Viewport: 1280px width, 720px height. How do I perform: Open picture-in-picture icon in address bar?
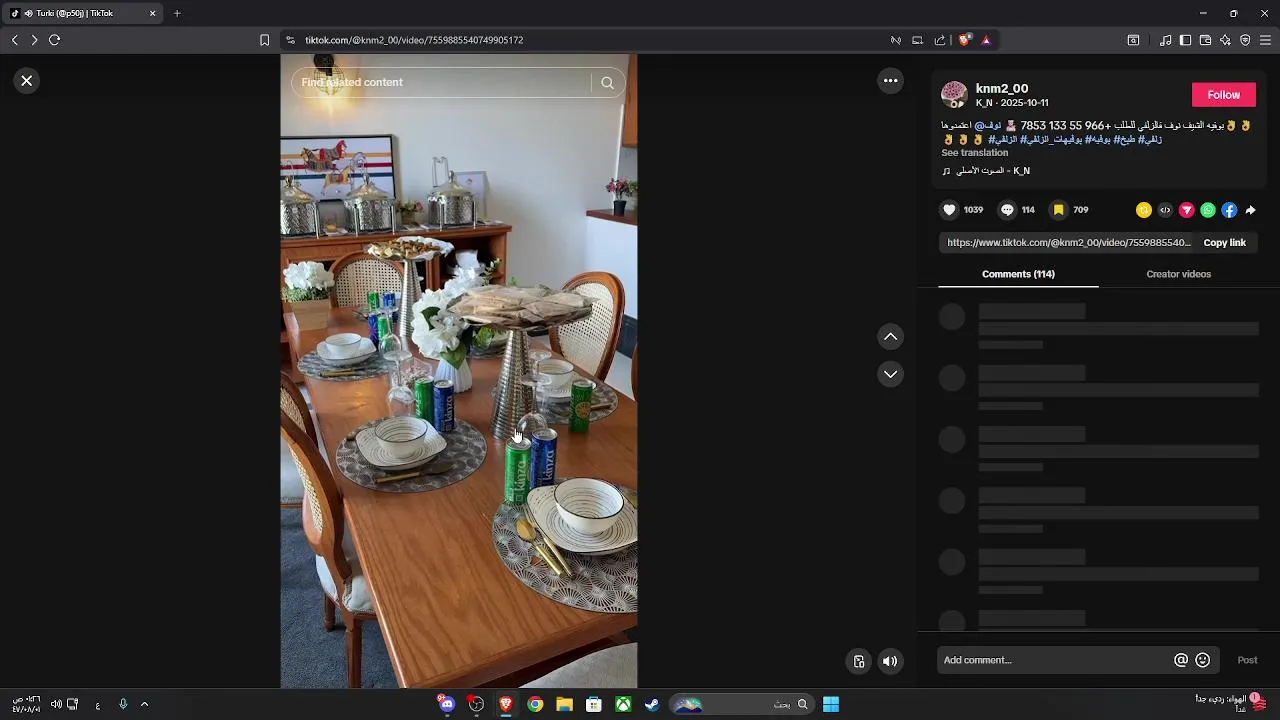click(917, 40)
